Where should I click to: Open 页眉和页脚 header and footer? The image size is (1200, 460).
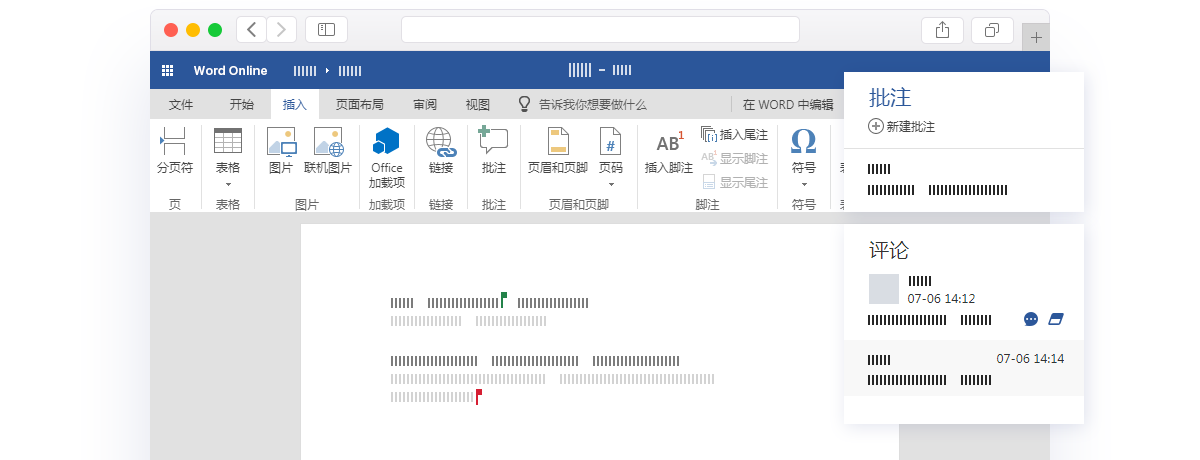click(x=557, y=150)
